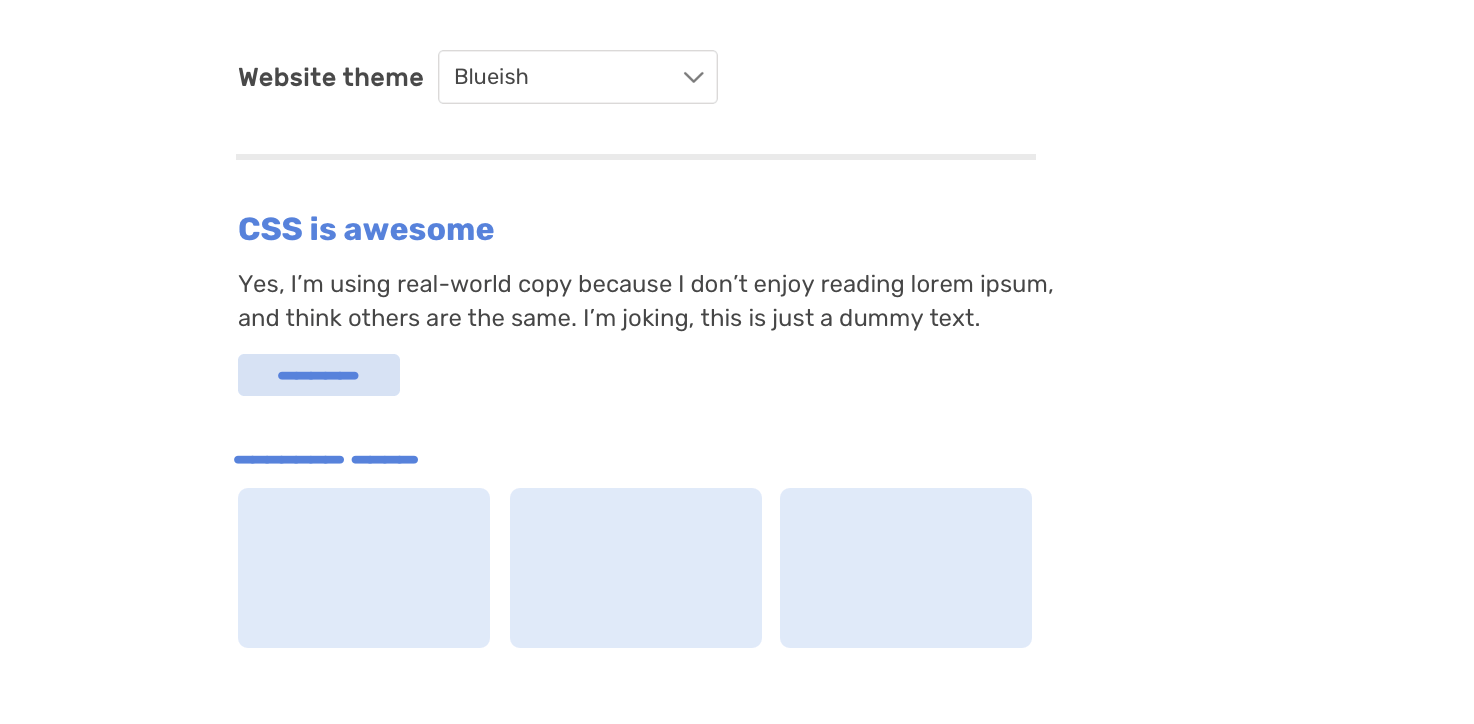Screen dimensions: 1474x724
Task: Click the chevron arrow in theme selector
Action: point(693,78)
